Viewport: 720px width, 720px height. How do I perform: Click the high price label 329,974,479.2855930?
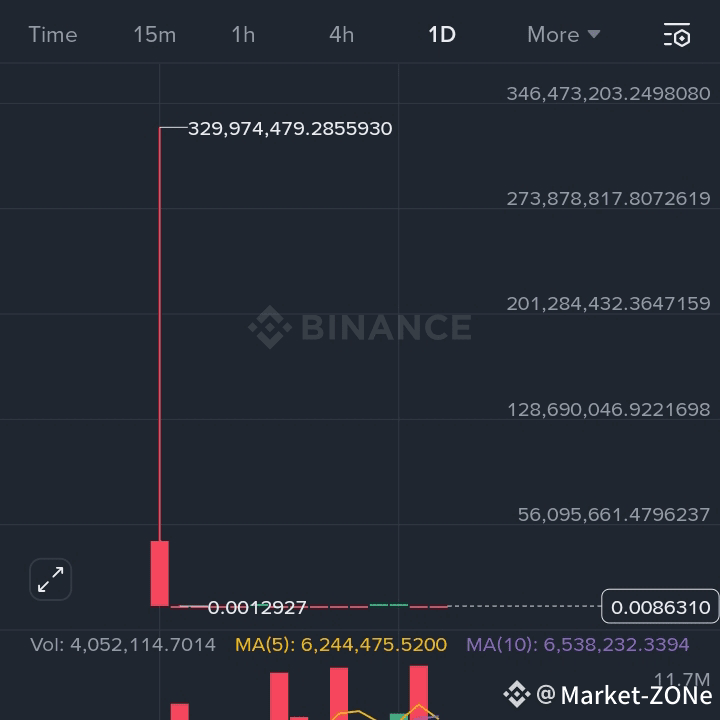(290, 129)
